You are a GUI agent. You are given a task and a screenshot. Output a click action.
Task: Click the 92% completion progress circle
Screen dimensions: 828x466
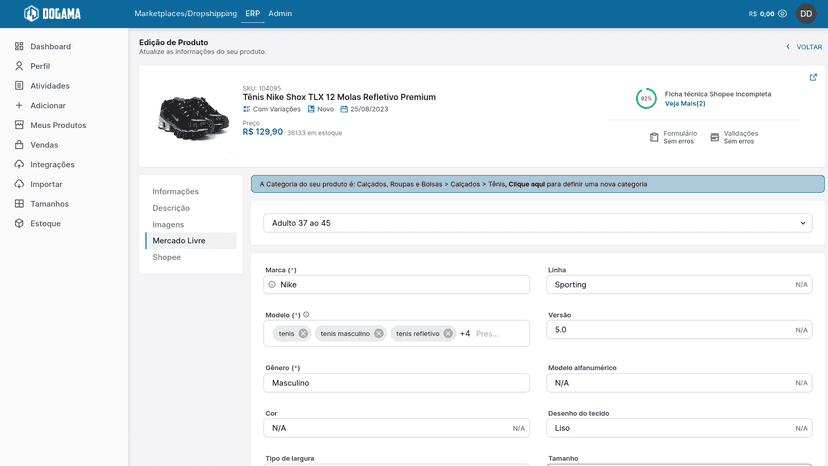point(646,99)
